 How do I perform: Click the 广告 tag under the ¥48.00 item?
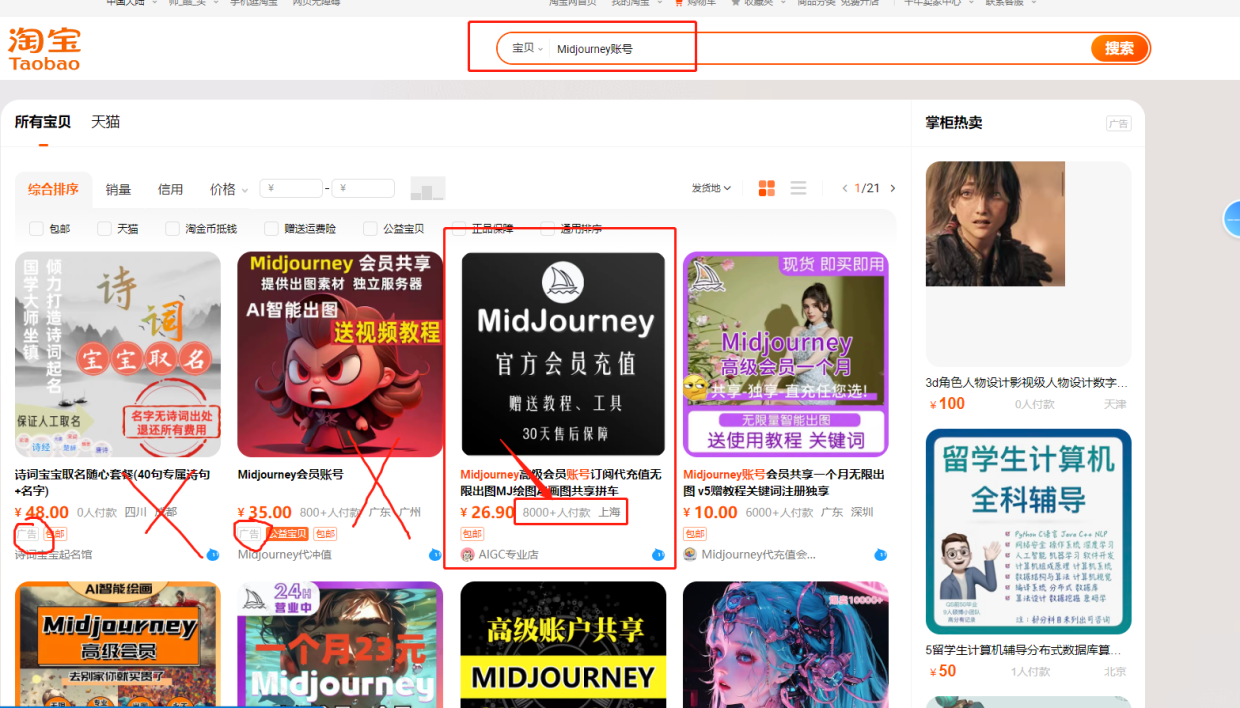tap(27, 534)
